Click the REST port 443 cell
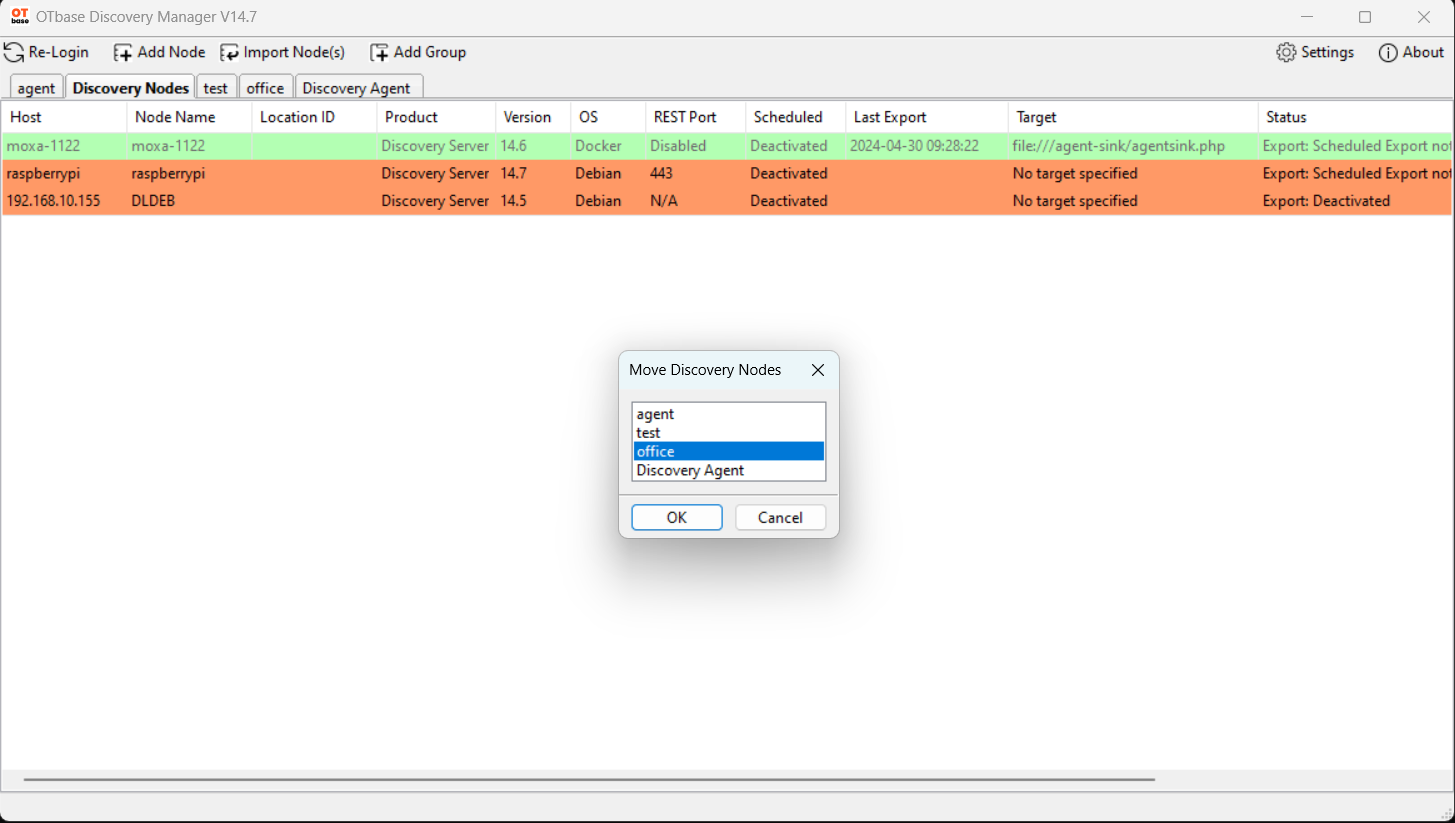Viewport: 1455px width, 823px height. click(696, 173)
